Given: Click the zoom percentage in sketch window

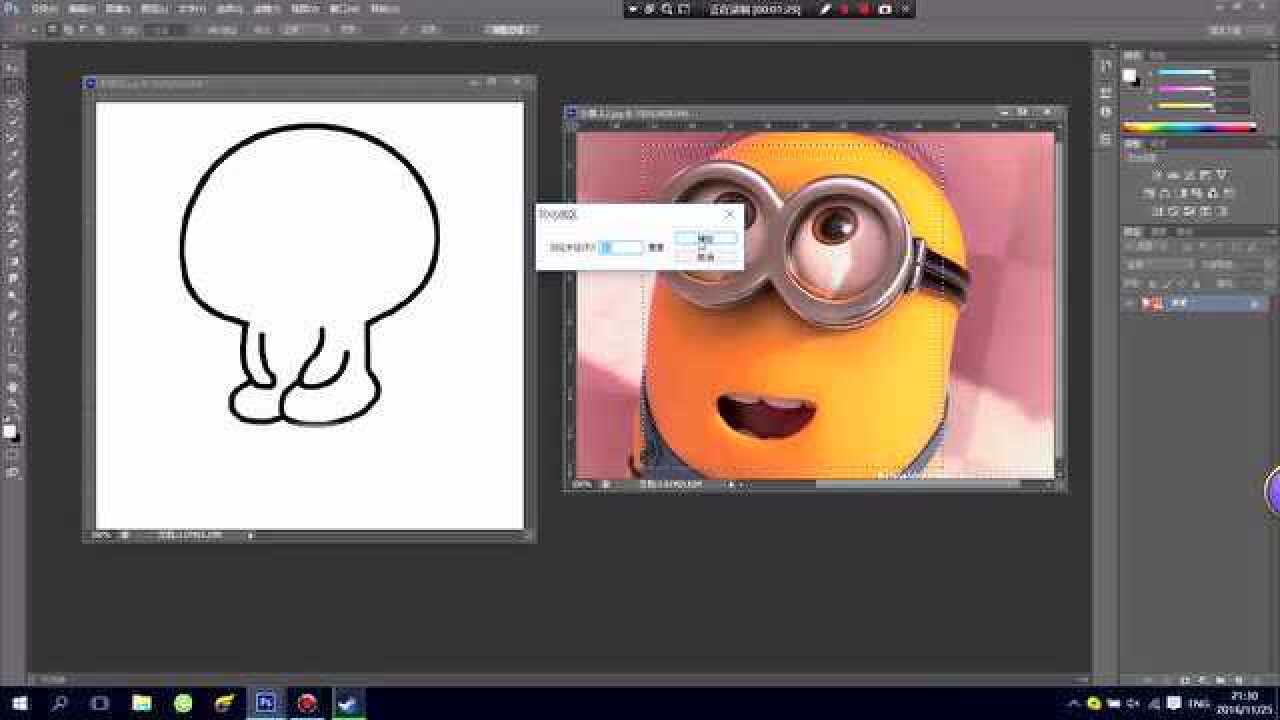Looking at the screenshot, I should 100,536.
